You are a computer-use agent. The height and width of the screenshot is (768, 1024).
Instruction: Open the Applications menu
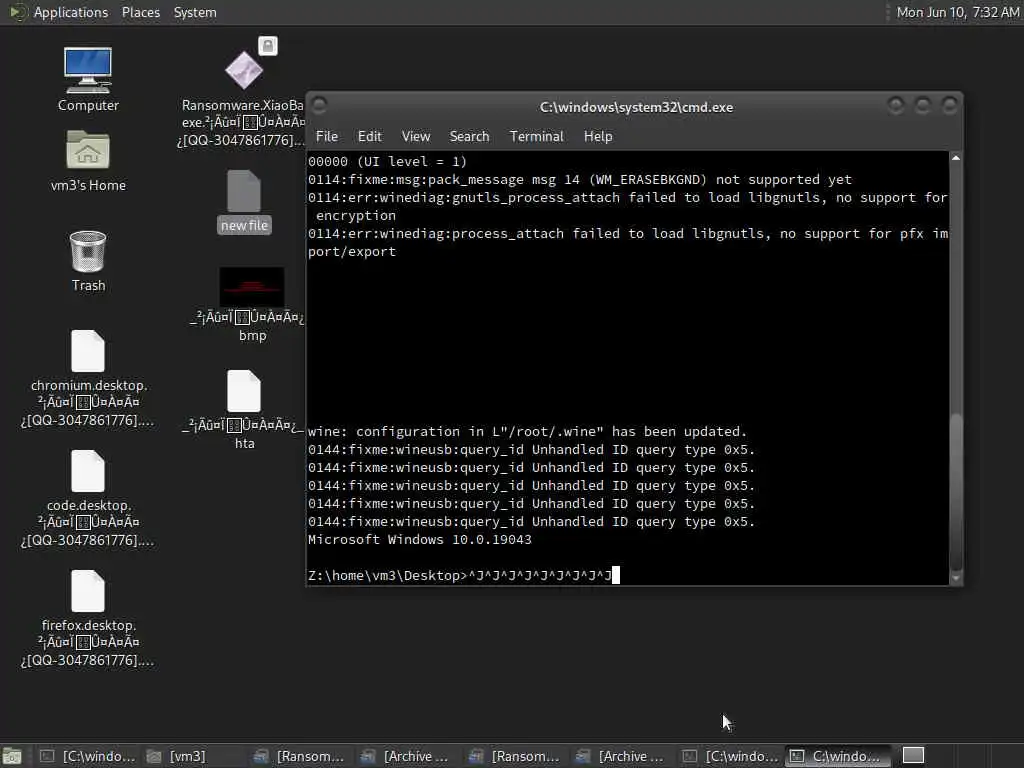coord(71,12)
